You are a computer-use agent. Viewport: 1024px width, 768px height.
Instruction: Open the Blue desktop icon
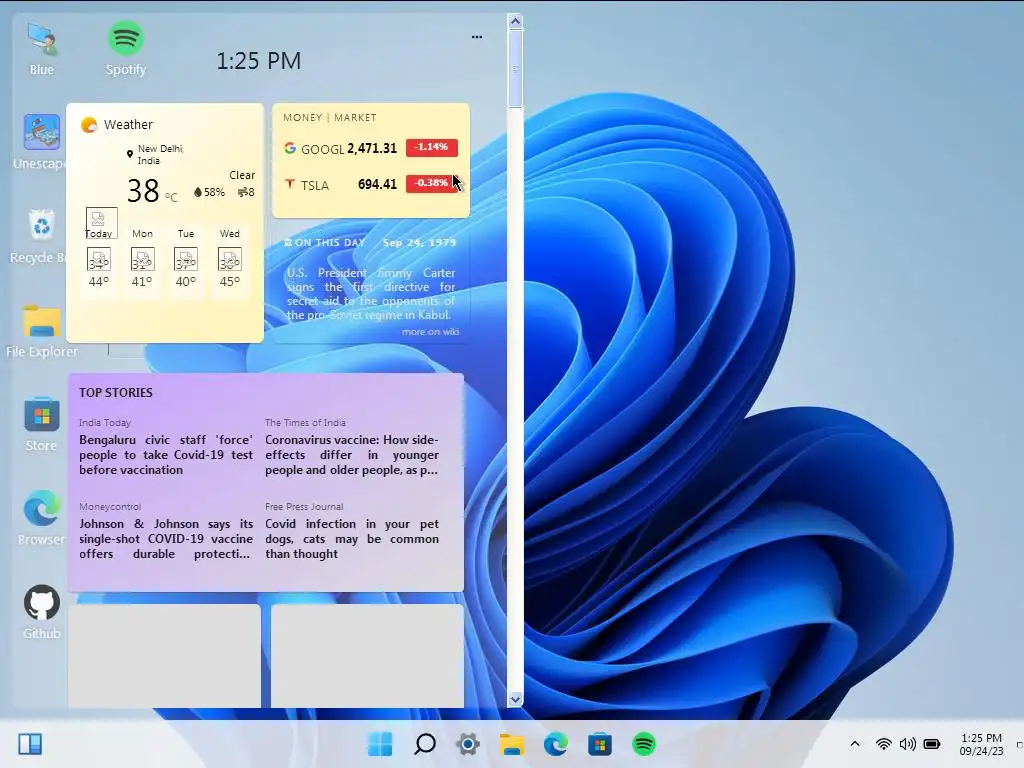(x=42, y=48)
